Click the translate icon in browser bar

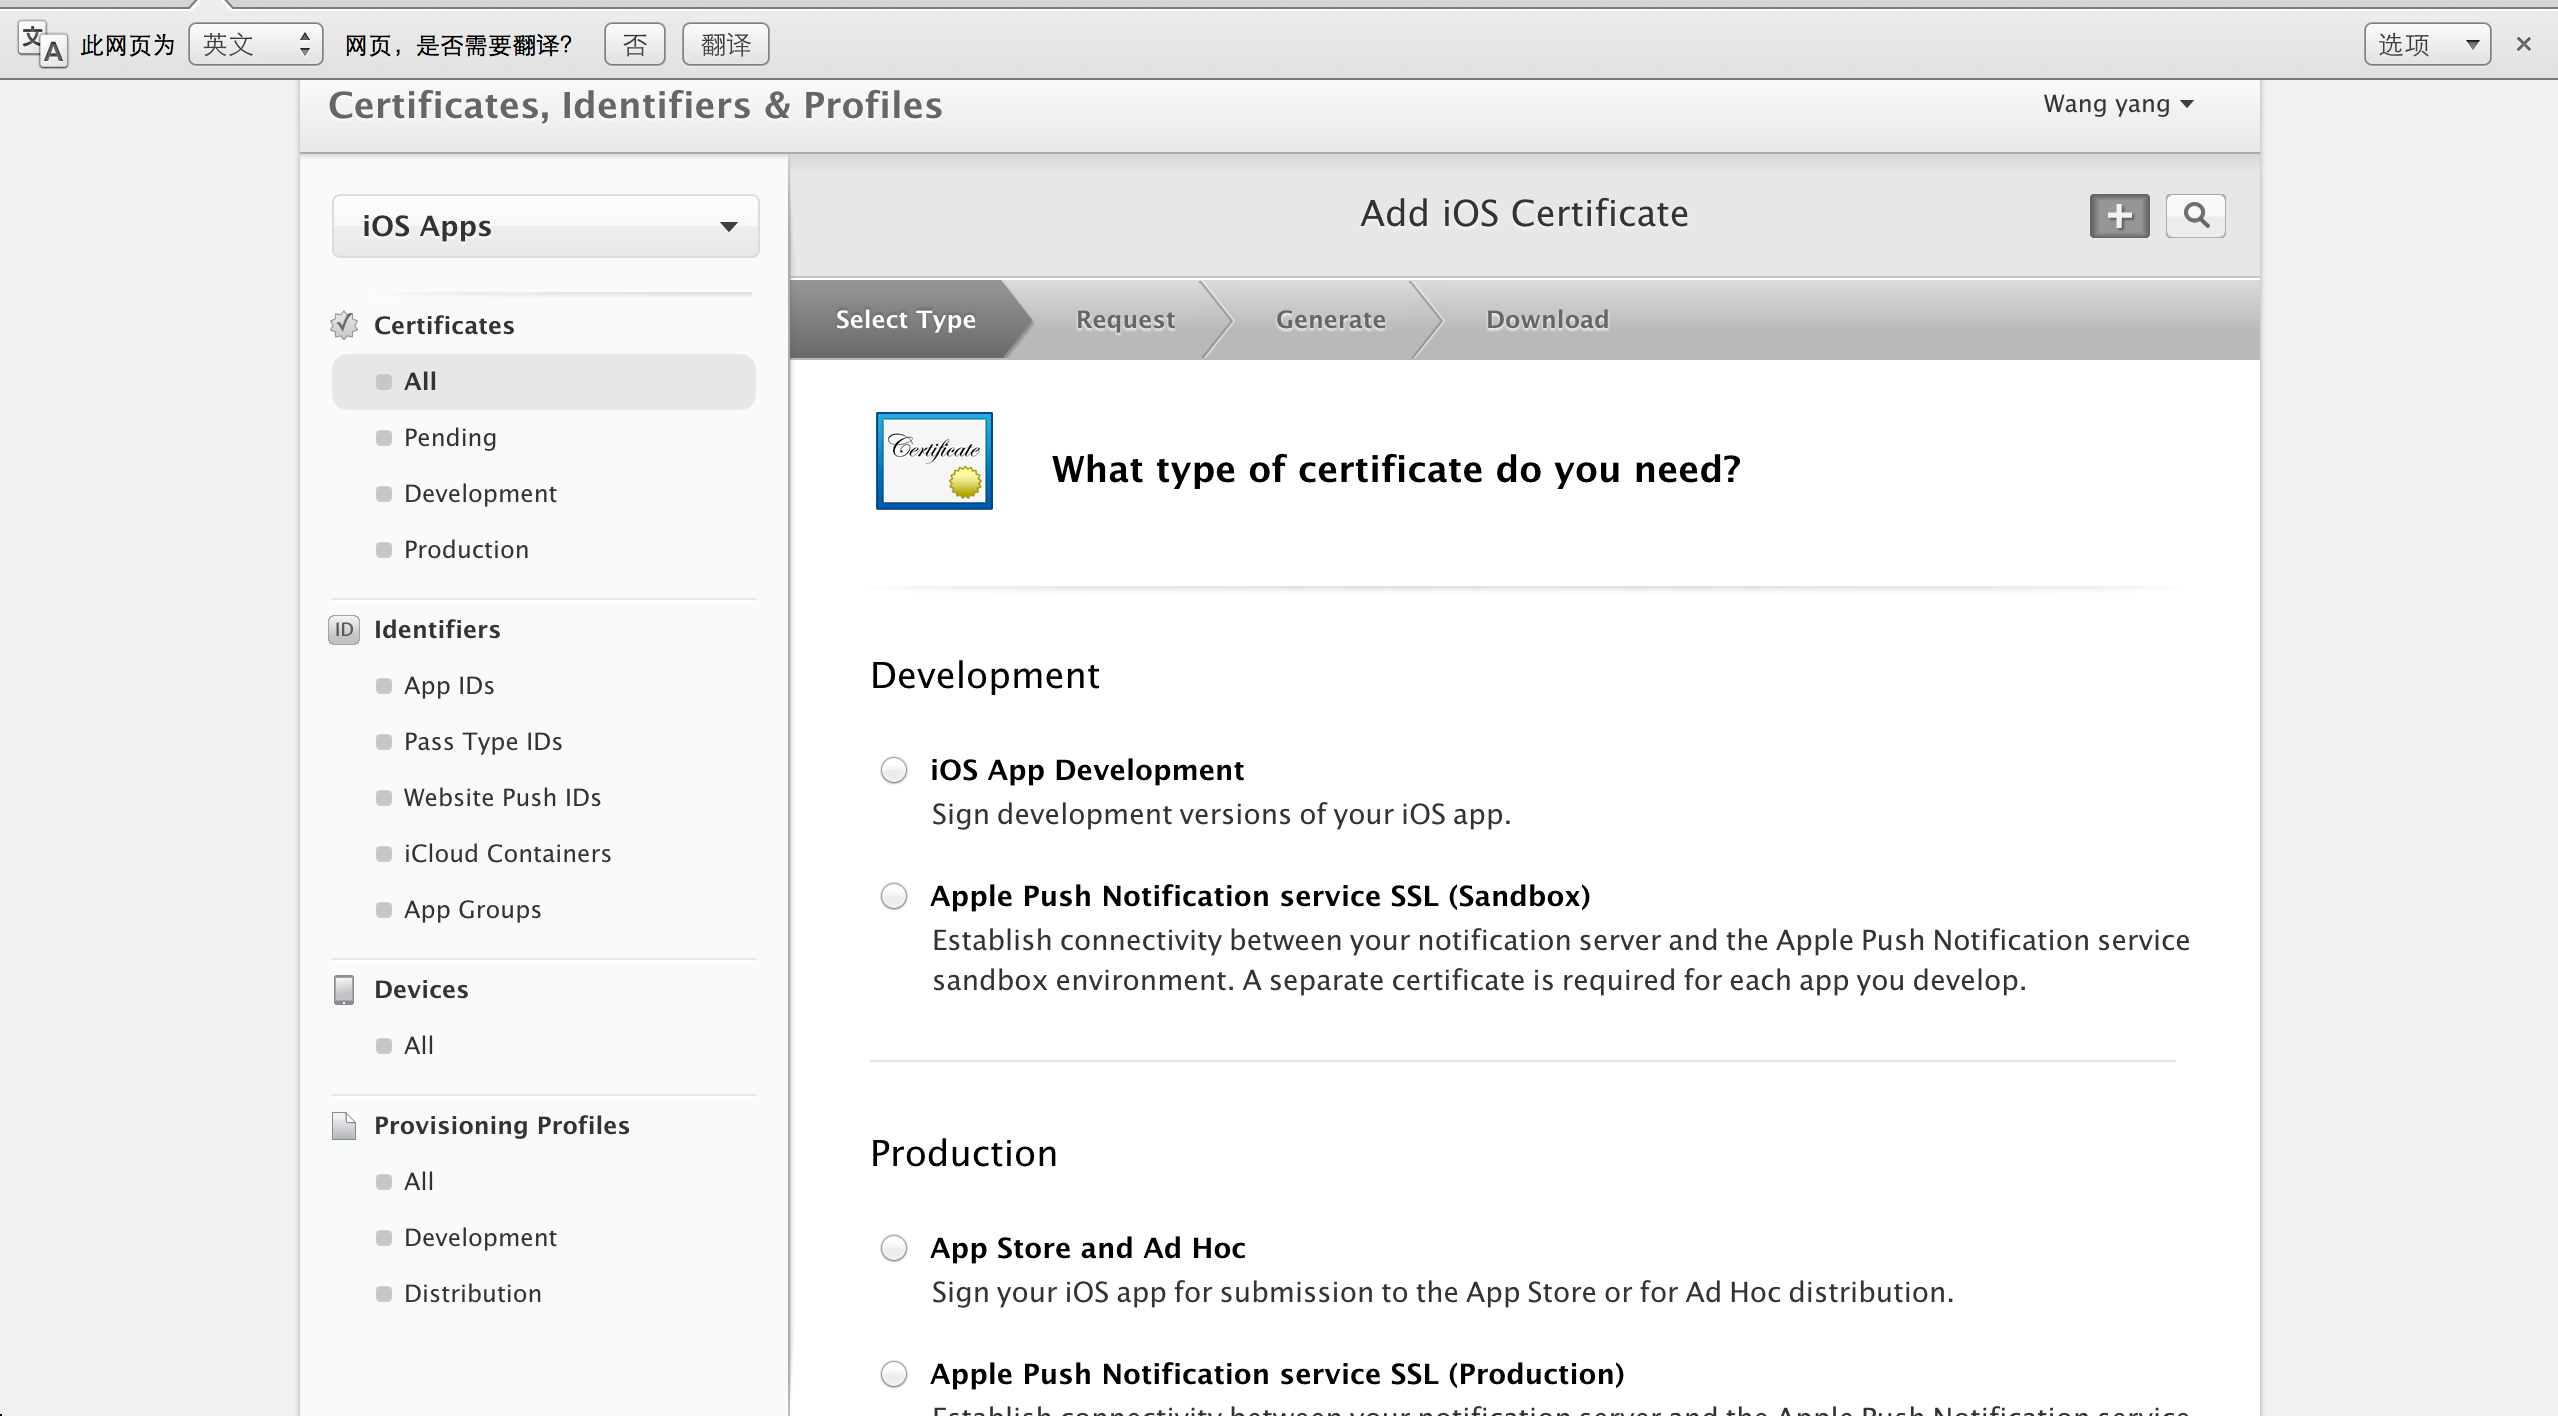tap(43, 45)
